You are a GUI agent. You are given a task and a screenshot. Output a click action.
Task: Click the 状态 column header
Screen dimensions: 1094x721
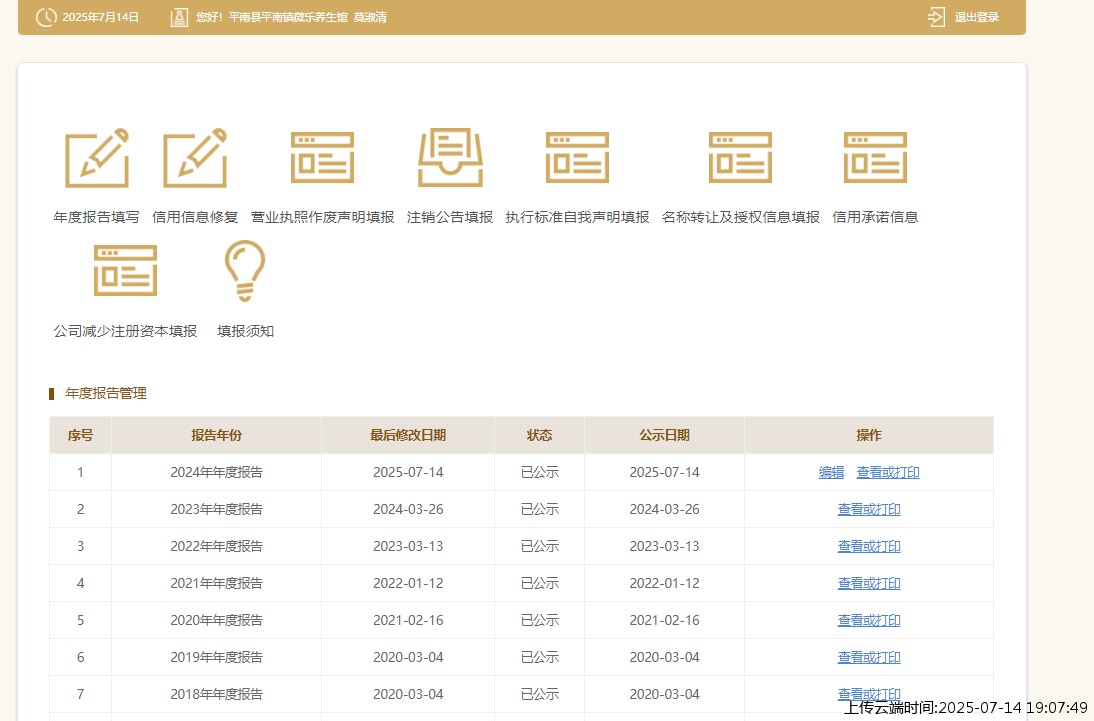539,435
